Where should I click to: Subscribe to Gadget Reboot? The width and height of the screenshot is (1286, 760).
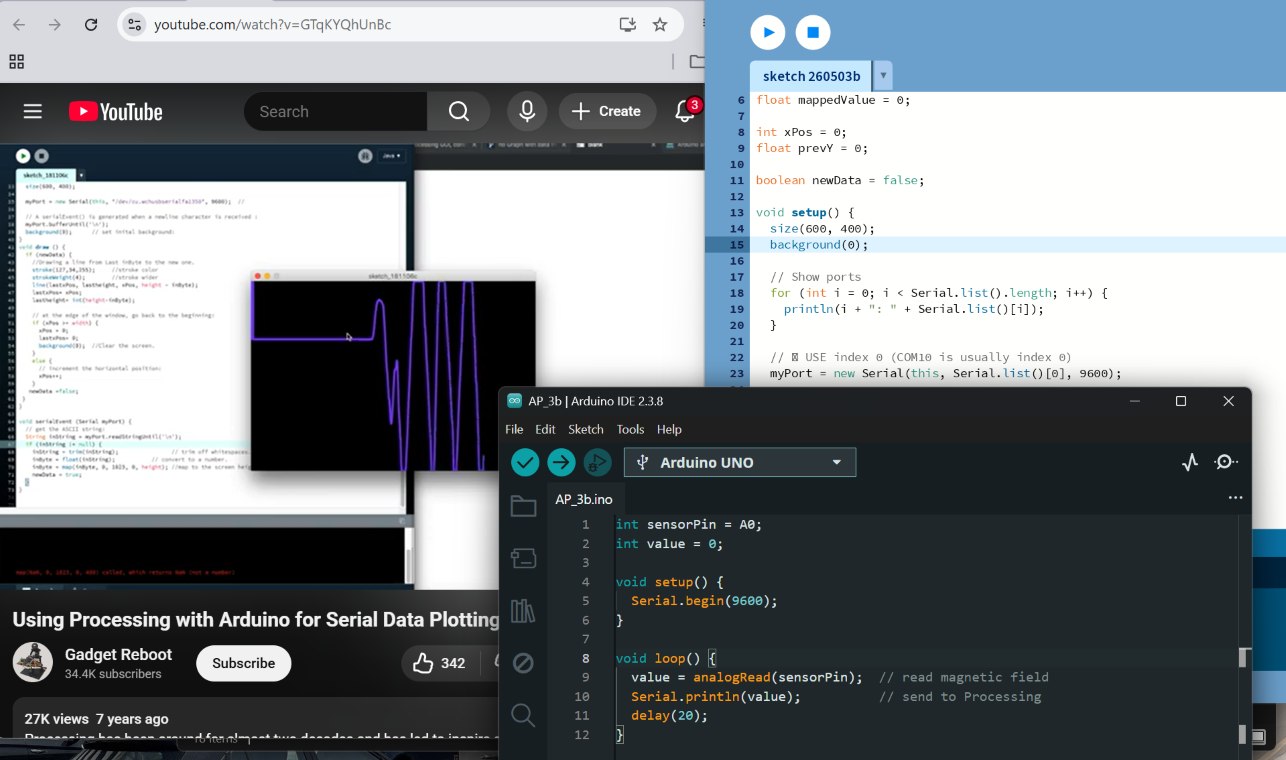[243, 663]
